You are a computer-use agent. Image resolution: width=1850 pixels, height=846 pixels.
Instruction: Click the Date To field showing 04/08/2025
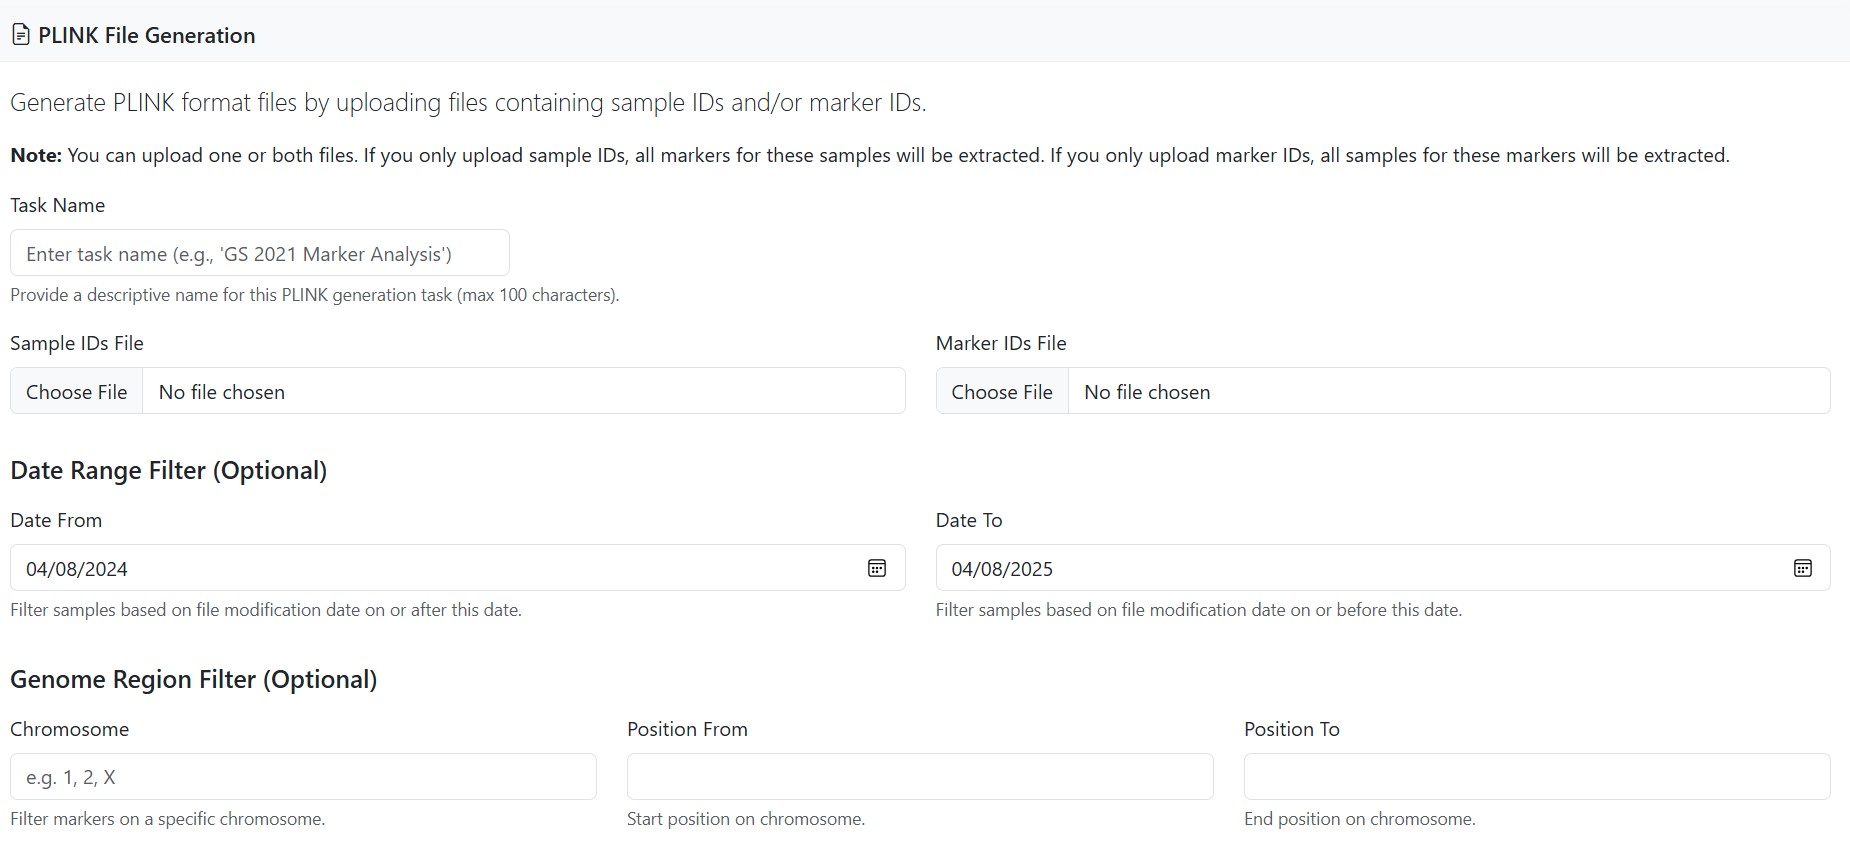point(1383,568)
